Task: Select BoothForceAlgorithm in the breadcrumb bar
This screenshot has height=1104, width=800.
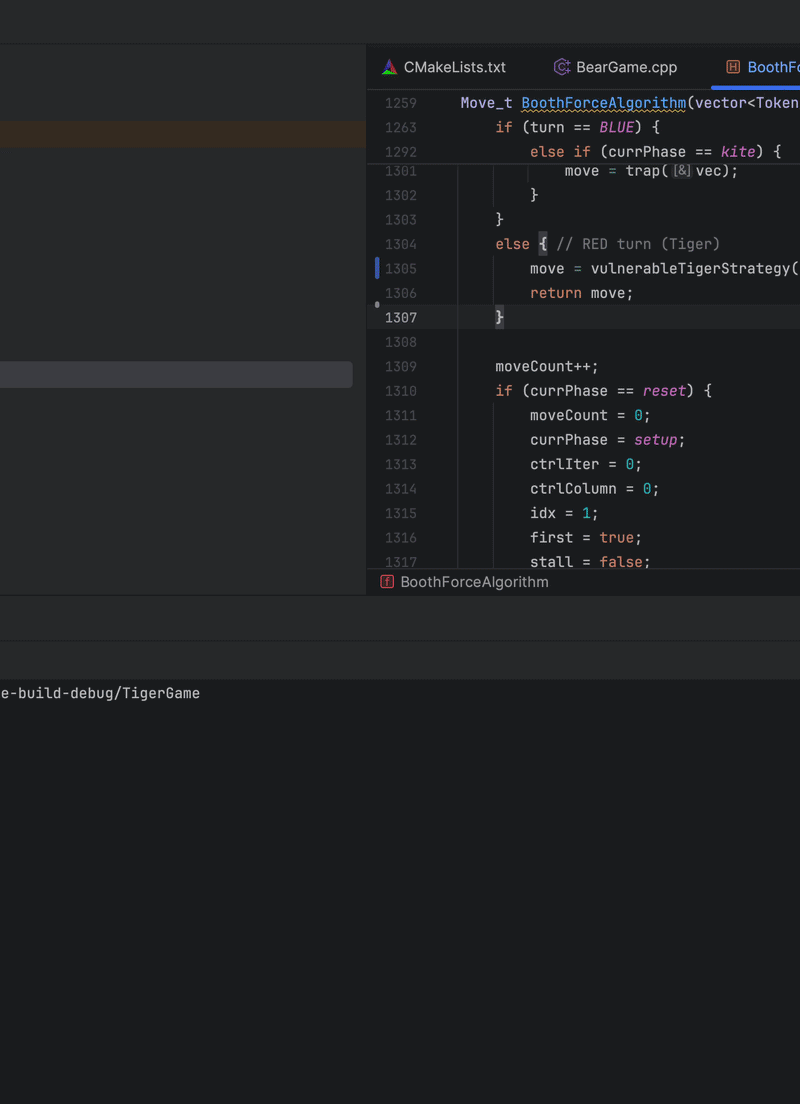Action: point(474,582)
